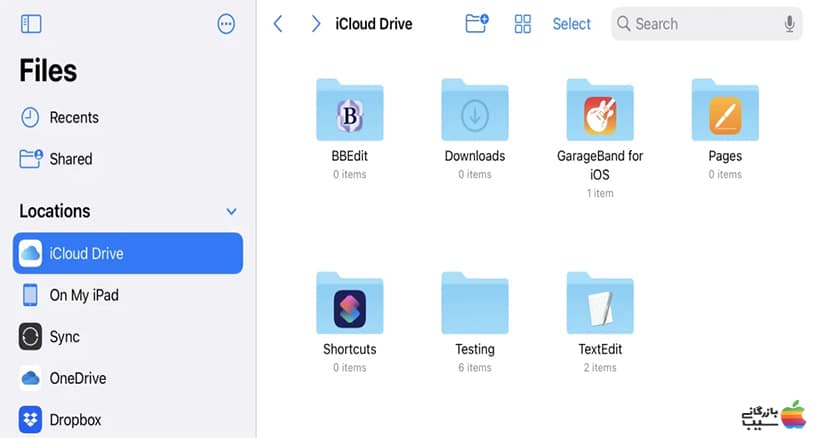
Task: Click the iCloud Drive cloud icon
Action: click(x=31, y=253)
